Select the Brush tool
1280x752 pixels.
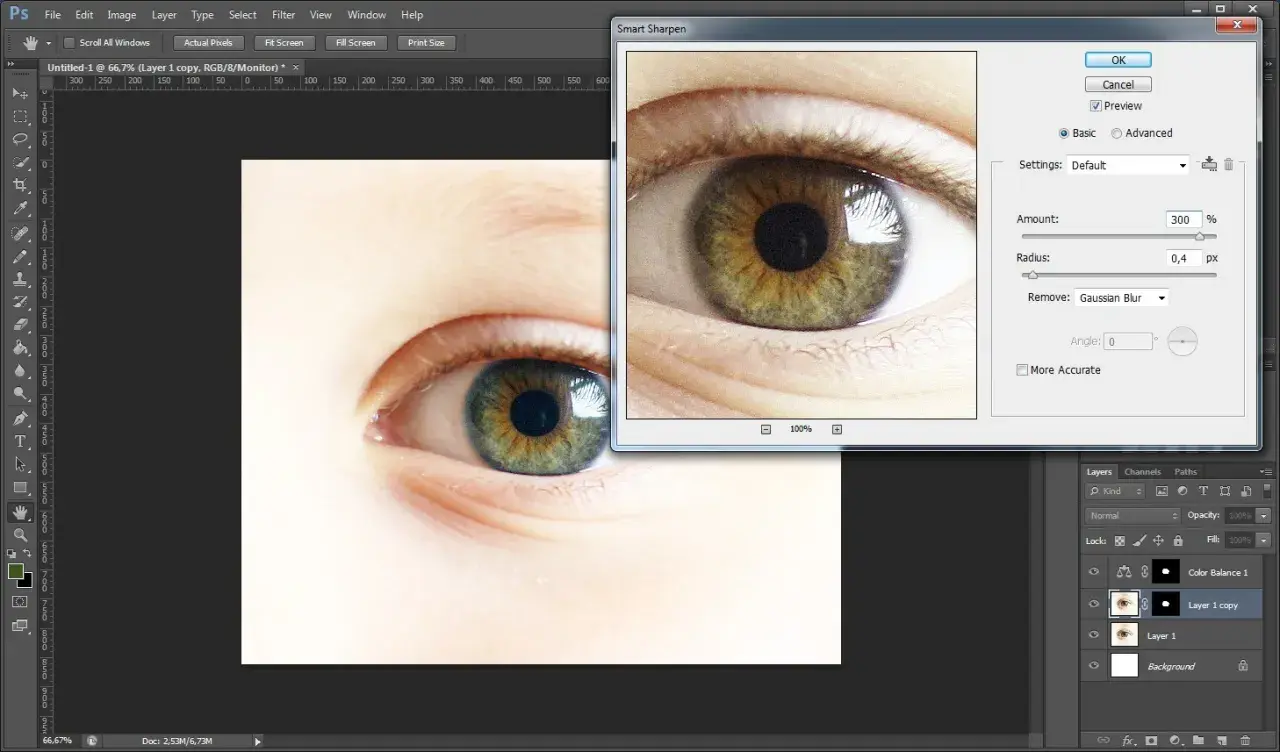(x=20, y=257)
